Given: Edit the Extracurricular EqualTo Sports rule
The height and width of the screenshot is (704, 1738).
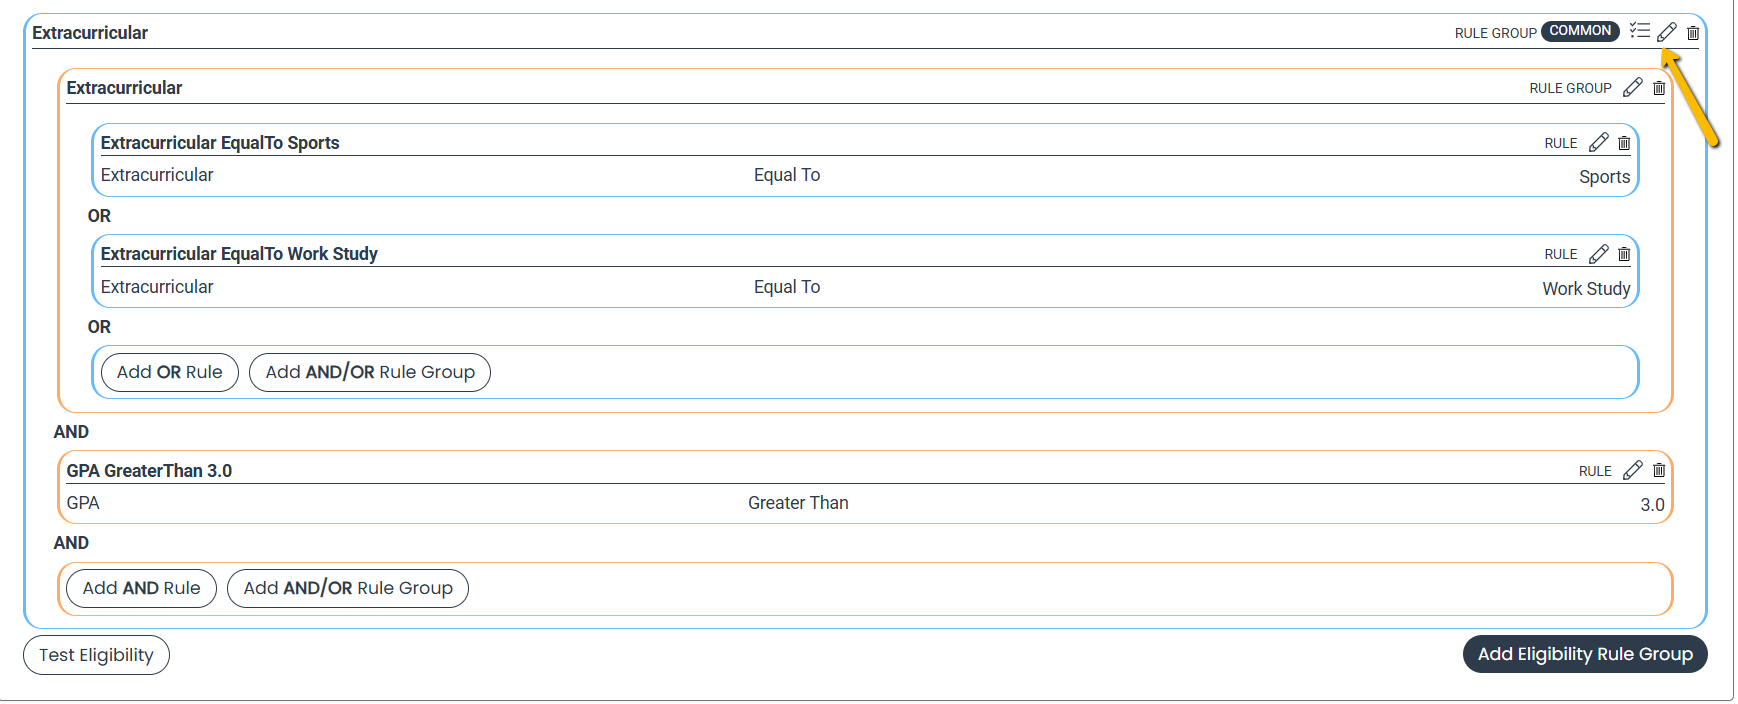Looking at the screenshot, I should (1598, 143).
